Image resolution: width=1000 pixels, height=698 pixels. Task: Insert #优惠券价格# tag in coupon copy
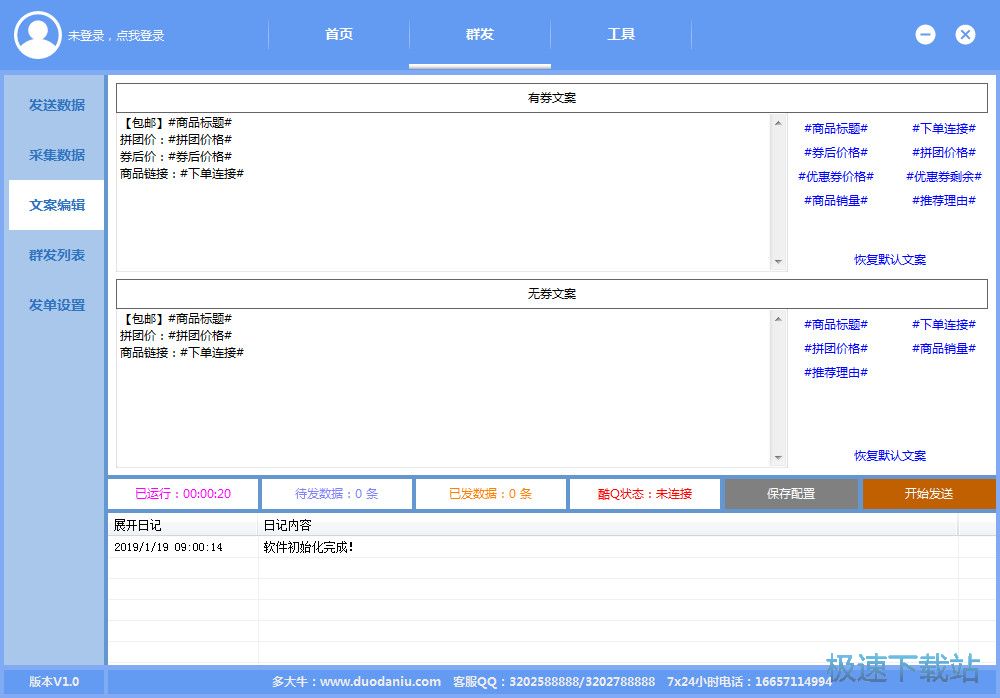[836, 177]
